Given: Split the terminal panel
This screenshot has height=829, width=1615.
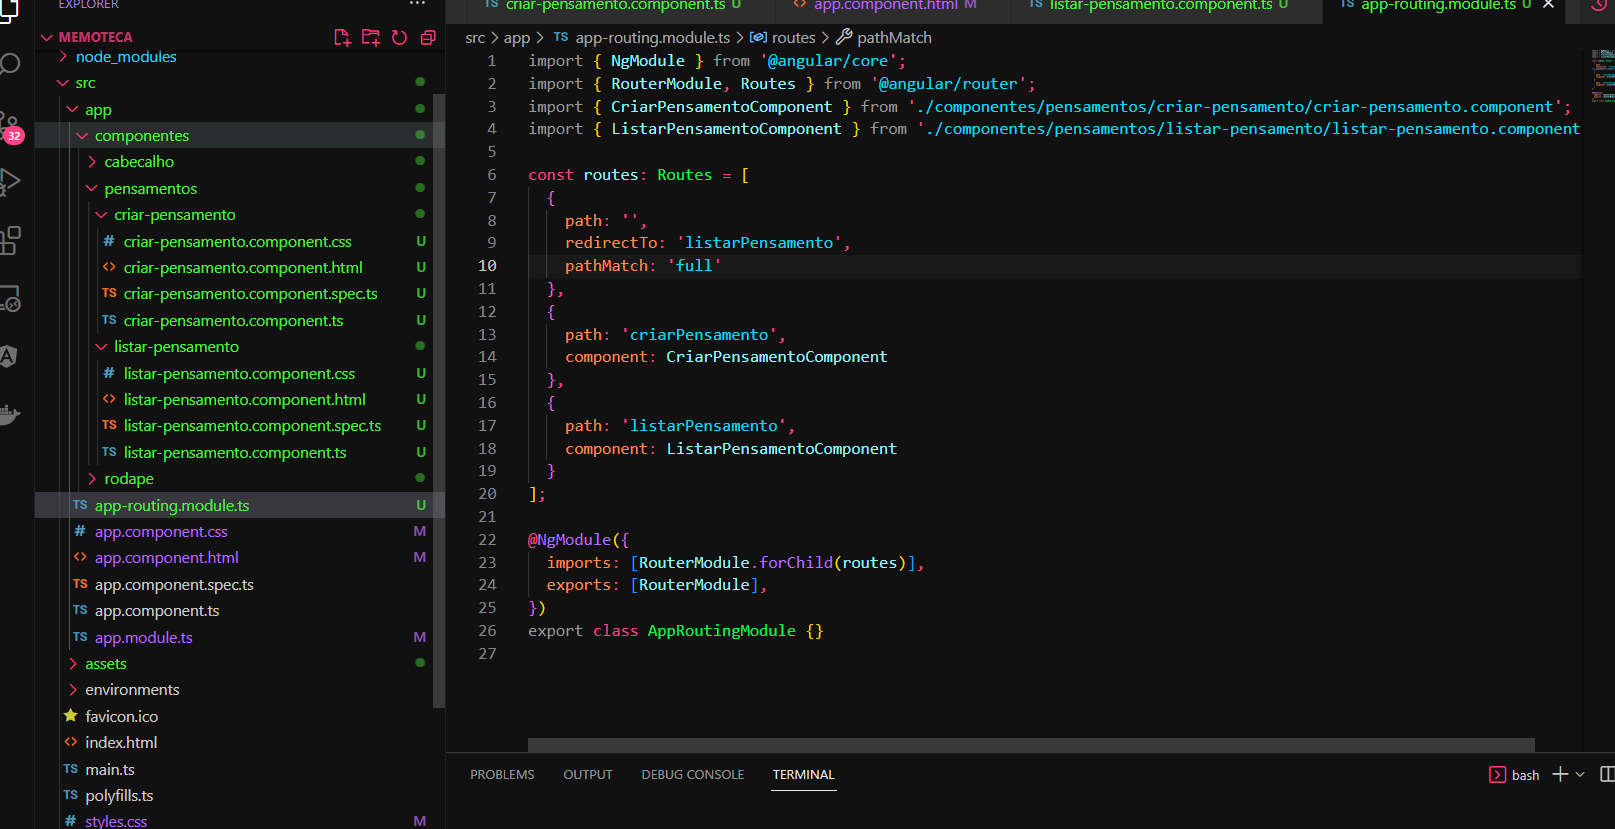Looking at the screenshot, I should coord(1607,775).
